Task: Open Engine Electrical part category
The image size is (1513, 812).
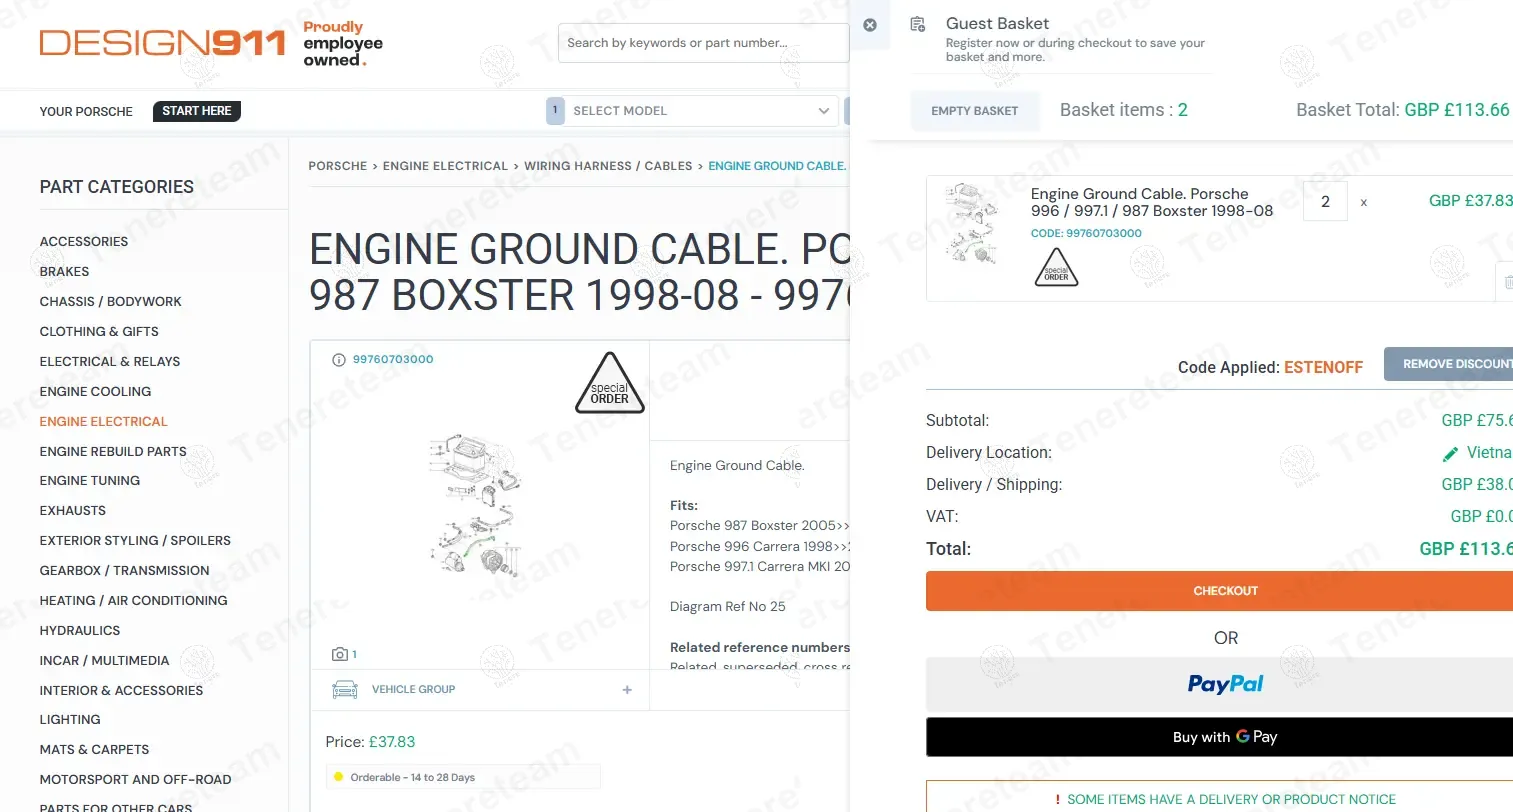Action: click(103, 422)
